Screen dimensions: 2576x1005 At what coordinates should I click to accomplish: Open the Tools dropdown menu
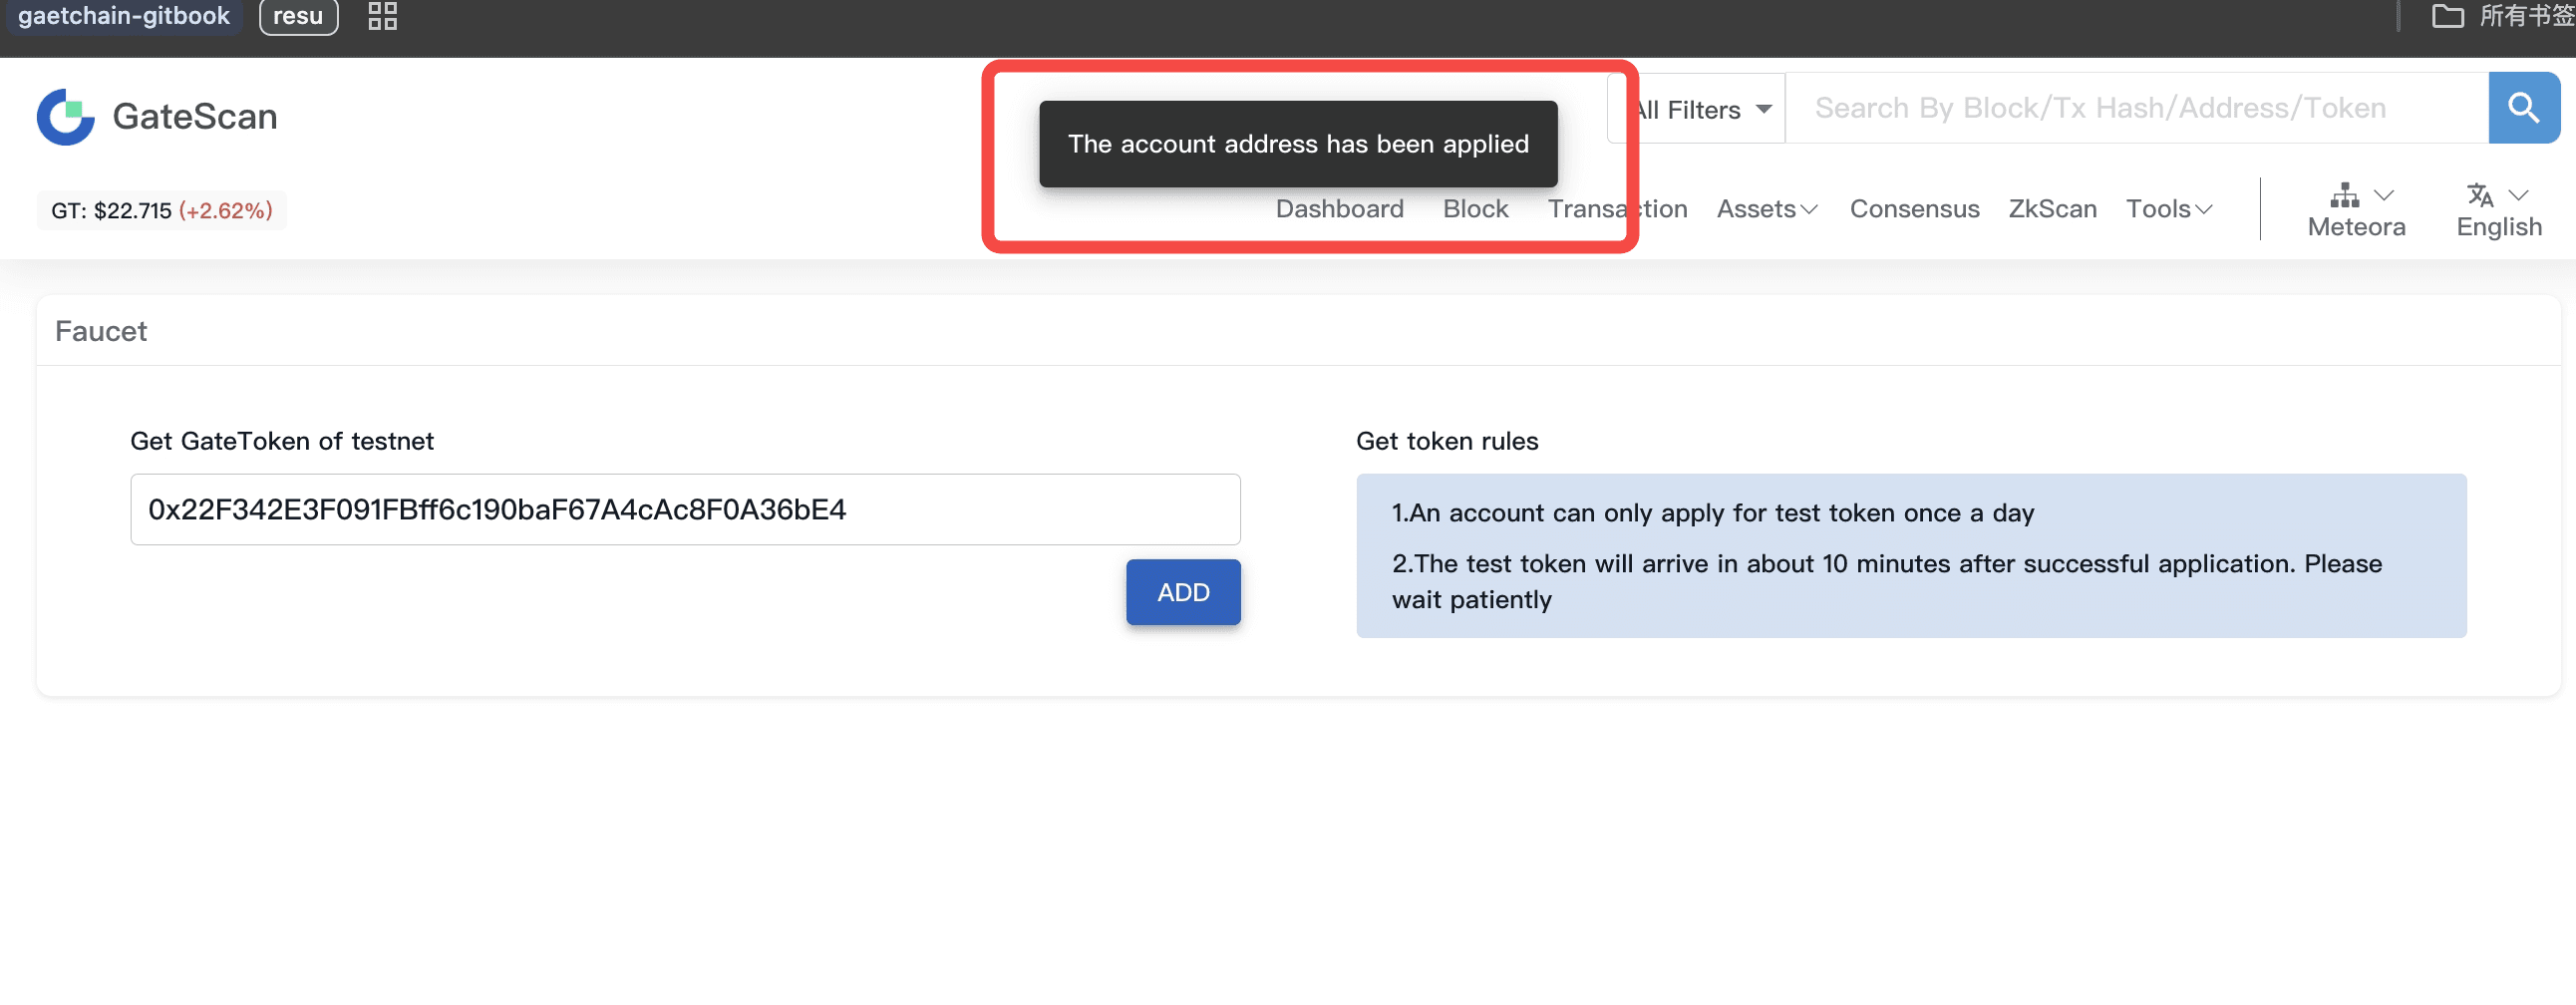[2168, 209]
